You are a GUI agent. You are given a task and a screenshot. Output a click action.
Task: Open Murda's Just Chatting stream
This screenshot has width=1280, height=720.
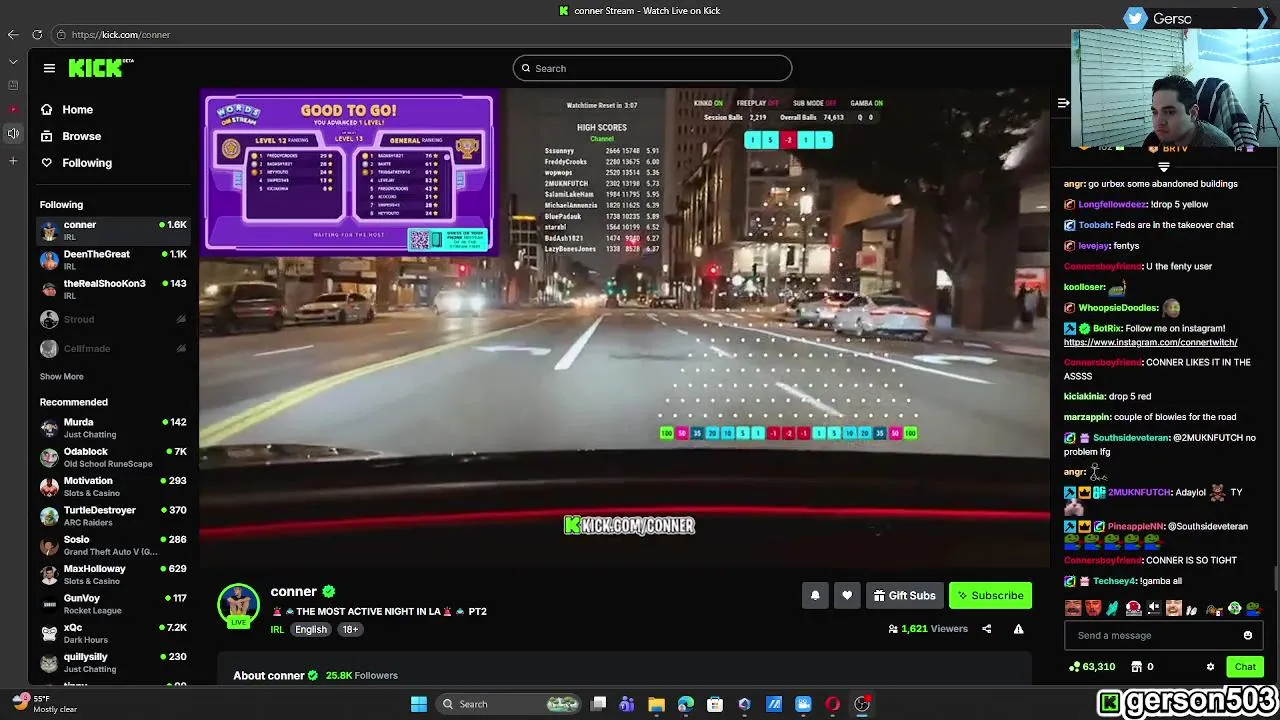[x=113, y=428]
